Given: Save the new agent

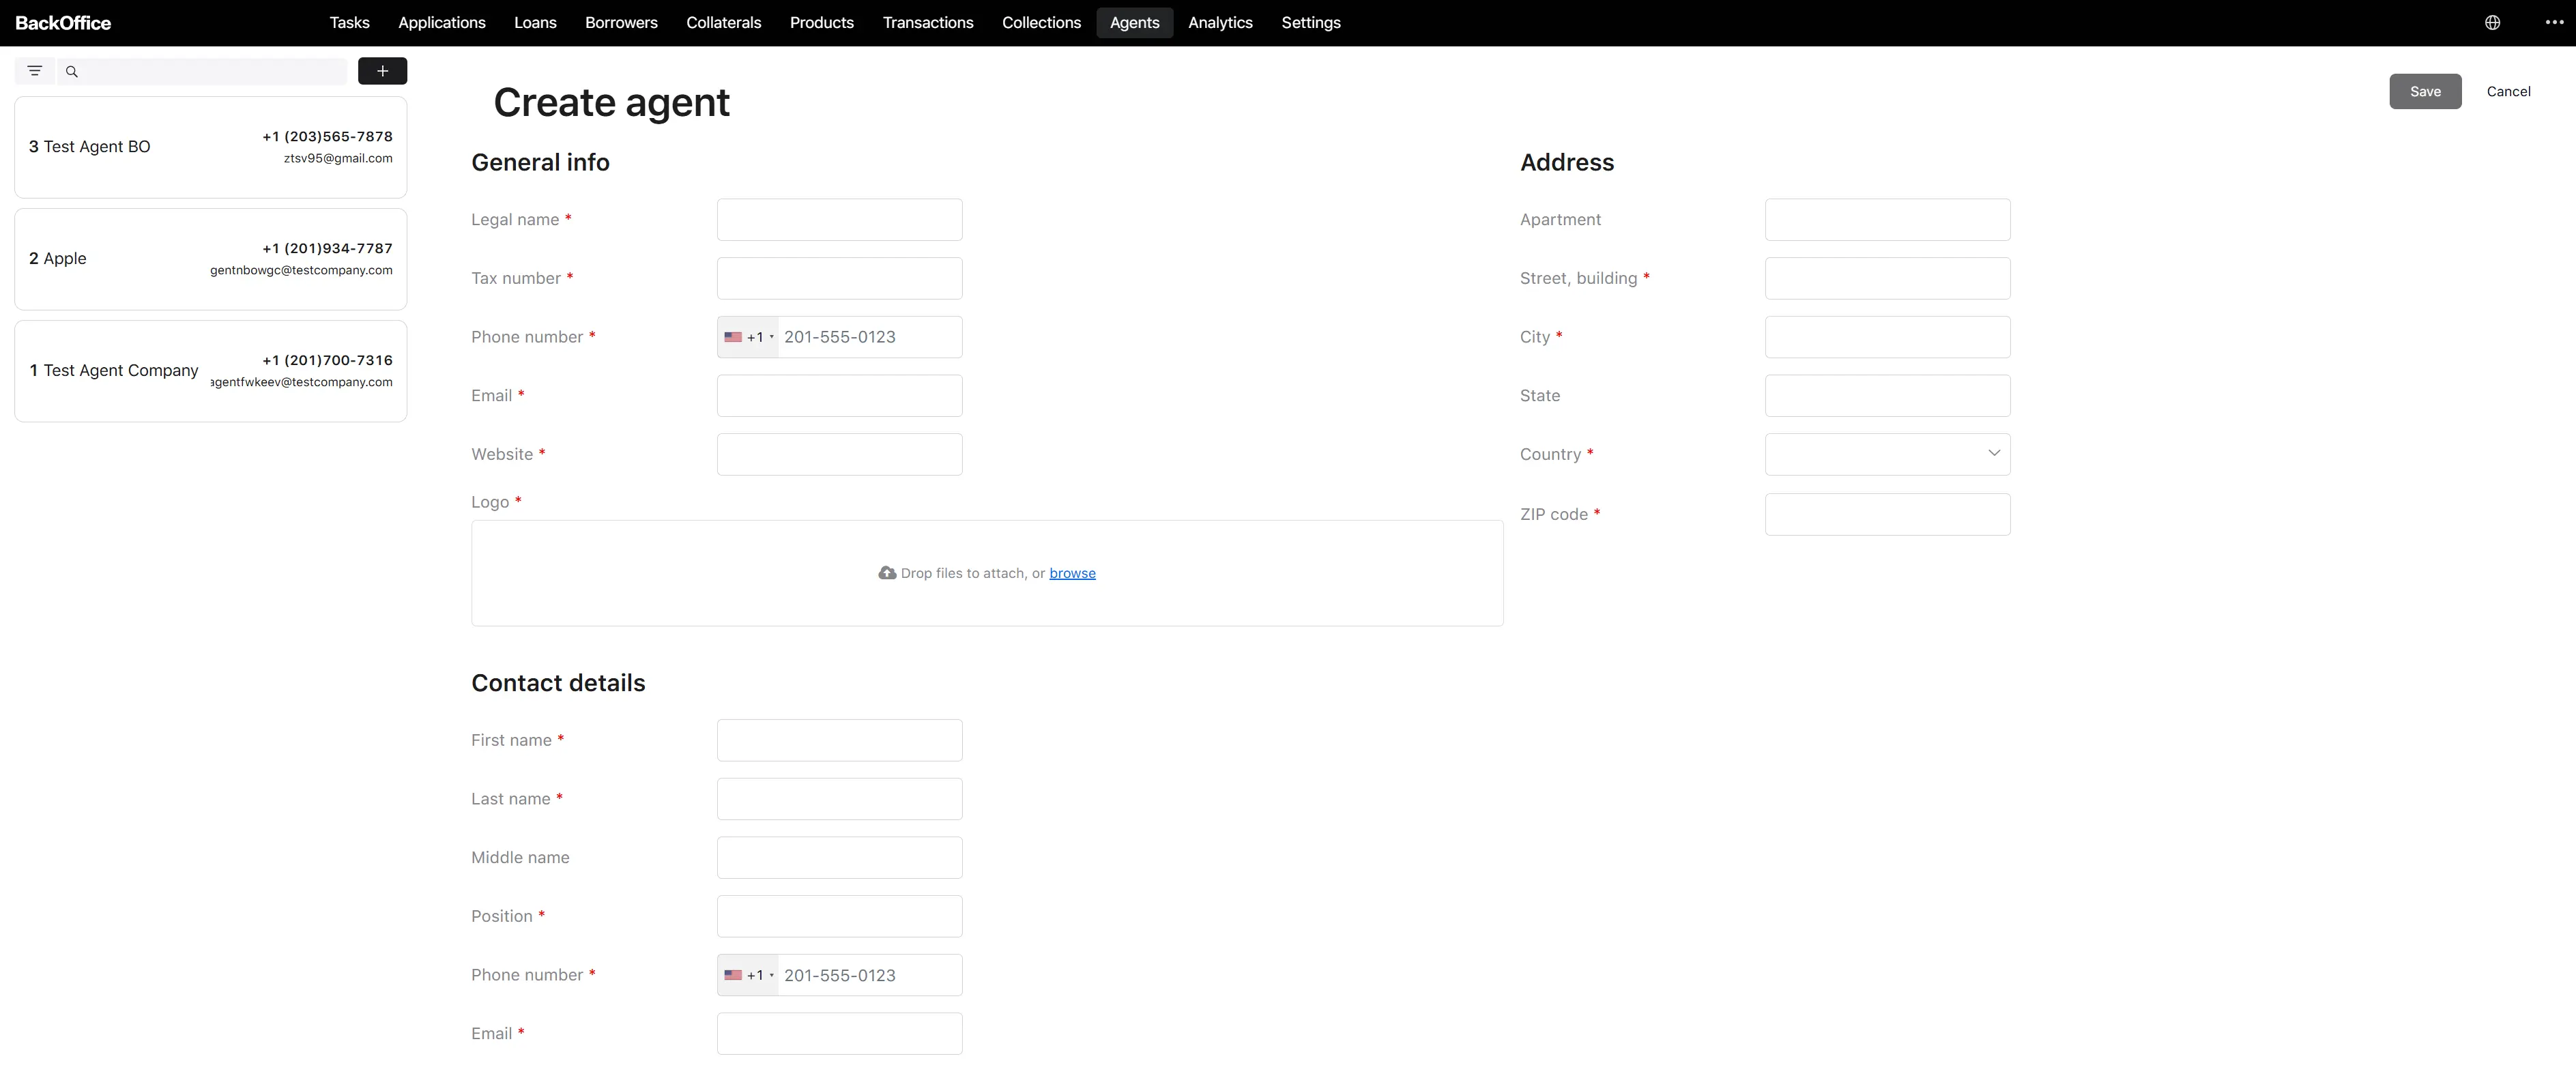Looking at the screenshot, I should [x=2425, y=91].
